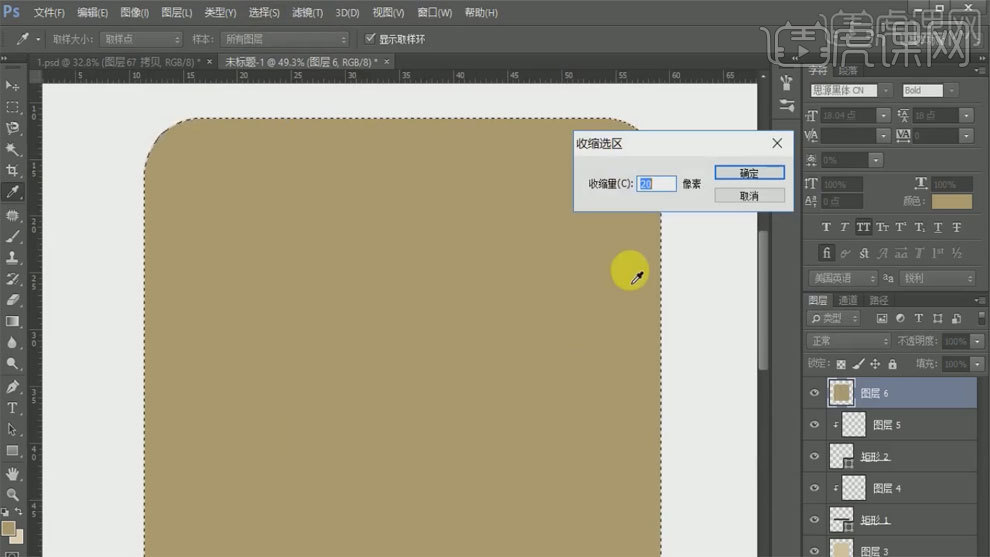The image size is (990, 557).
Task: Click the All Caps TT style icon
Action: coord(863,227)
